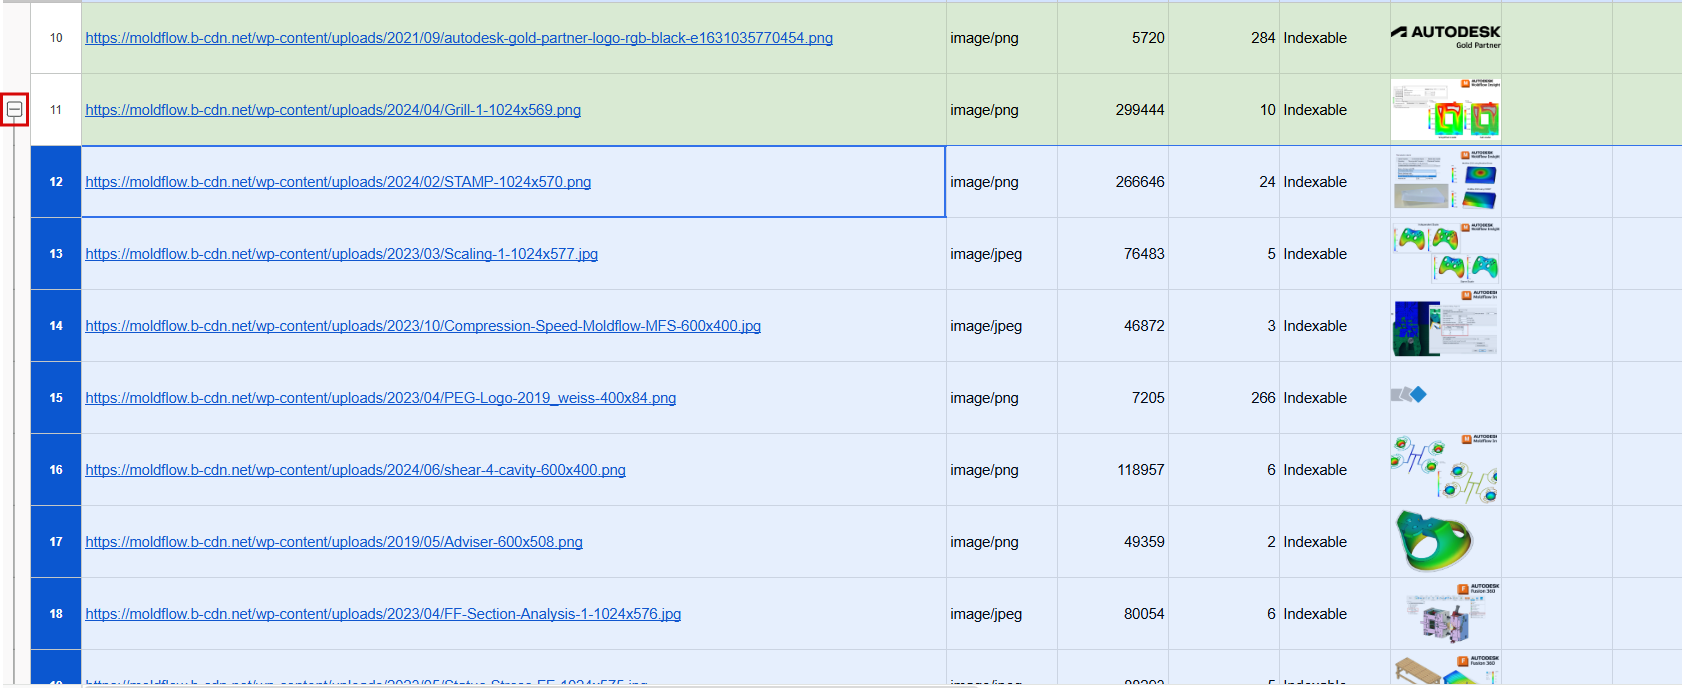This screenshot has width=1682, height=688.
Task: Open the Grill-1-1024x569.png link
Action: 333,110
